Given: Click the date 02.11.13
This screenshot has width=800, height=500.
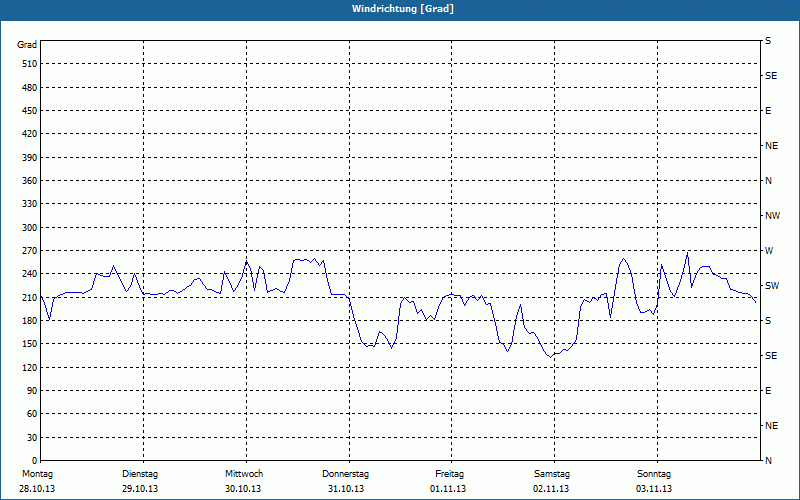Looking at the screenshot, I should [551, 489].
